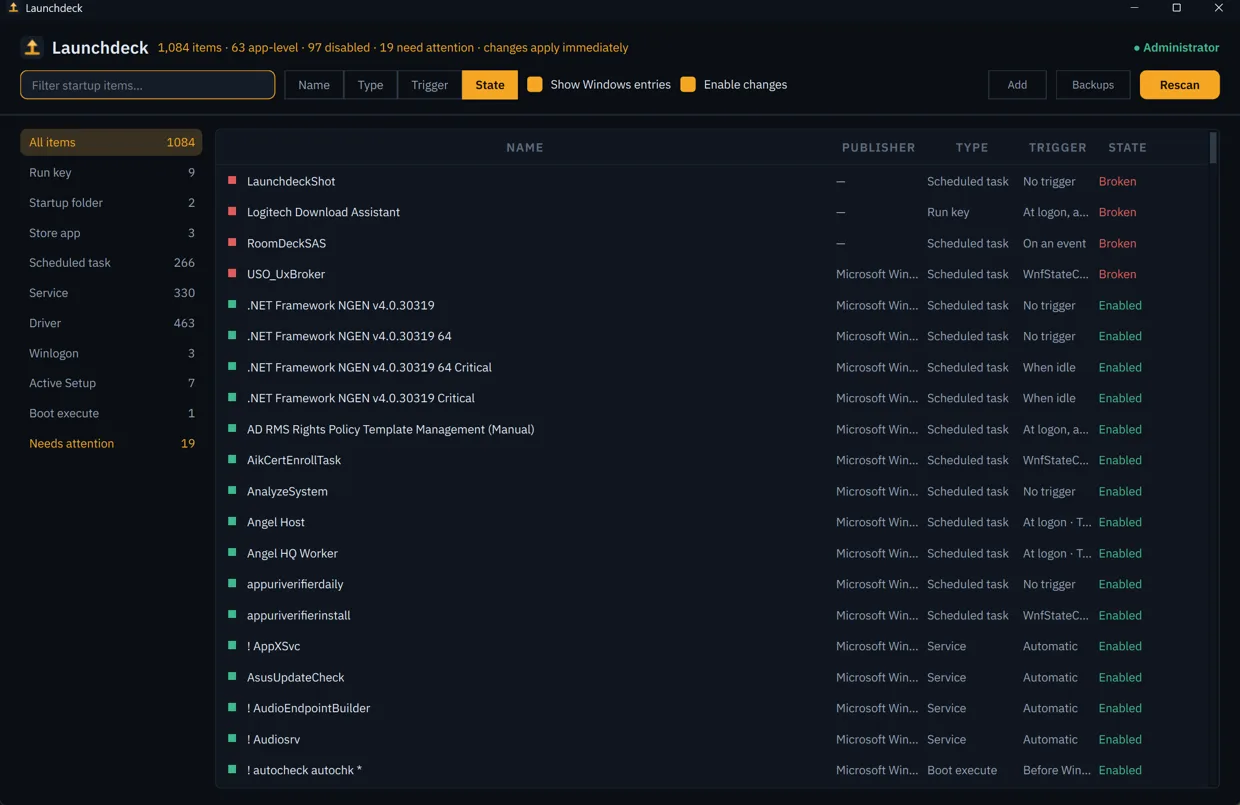Click the orange Rescan button
The image size is (1240, 805).
1180,85
